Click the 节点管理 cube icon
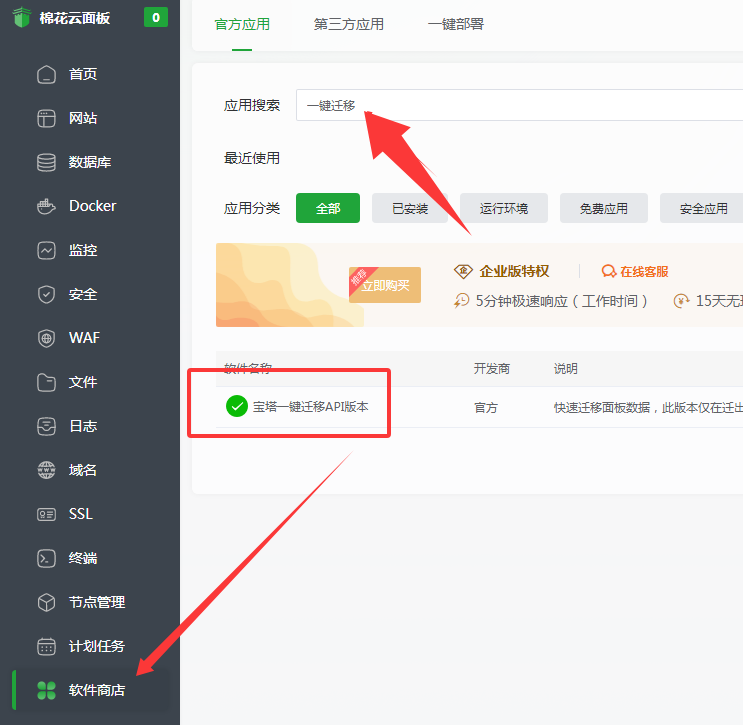Image resolution: width=743 pixels, height=725 pixels. click(x=46, y=602)
